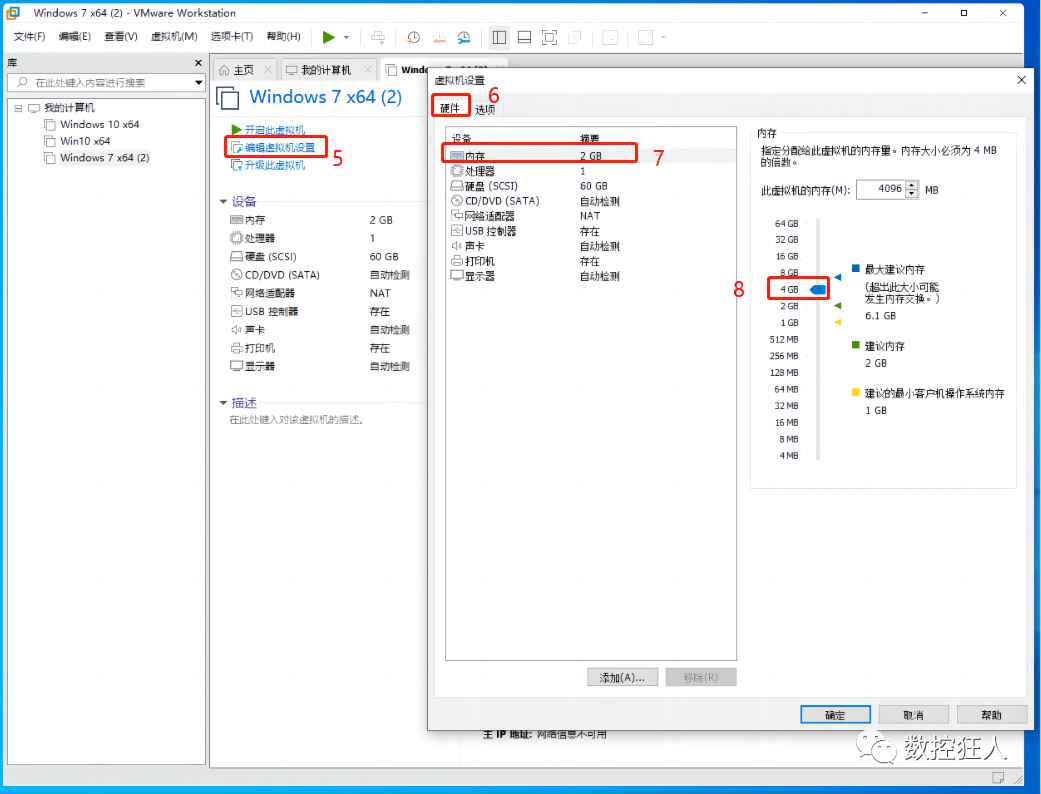Open the 编辑(E) menu
The image size is (1041, 794).
pos(74,37)
